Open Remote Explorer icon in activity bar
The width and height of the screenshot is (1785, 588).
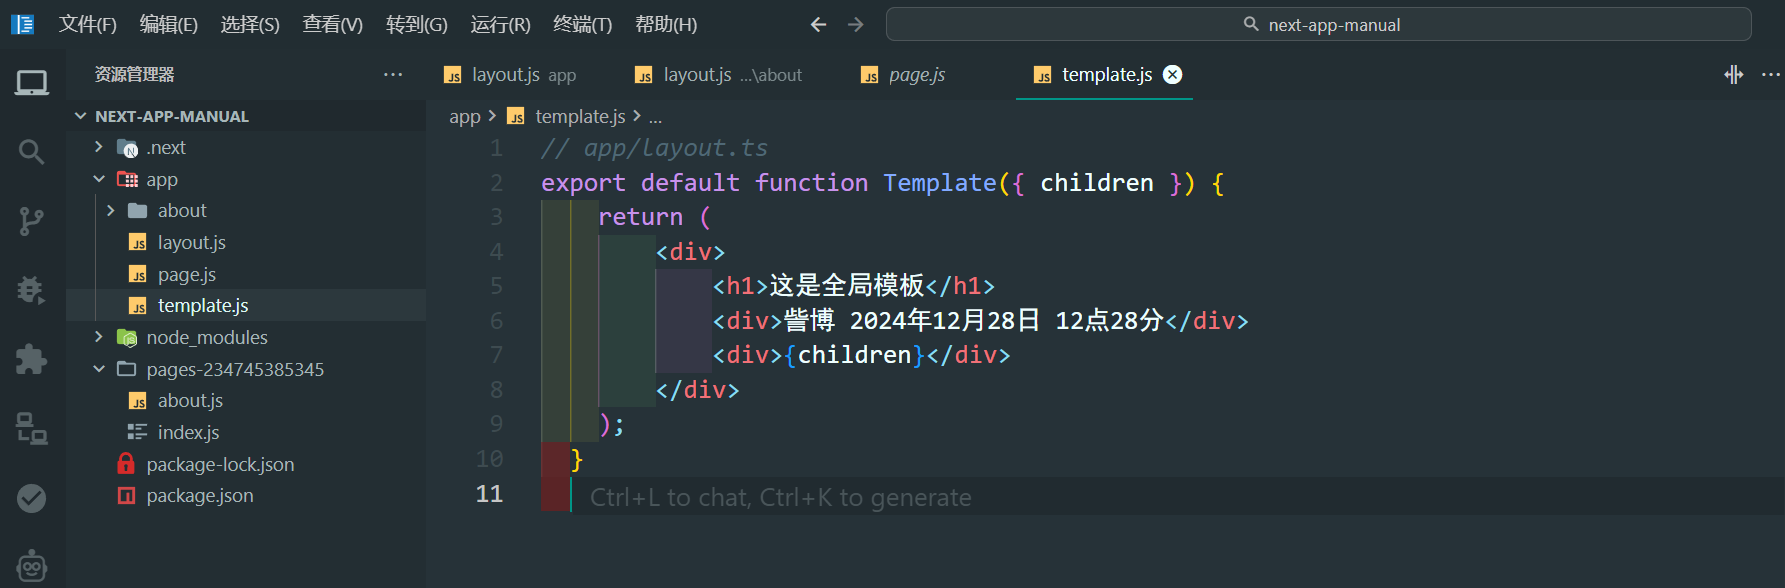click(32, 428)
